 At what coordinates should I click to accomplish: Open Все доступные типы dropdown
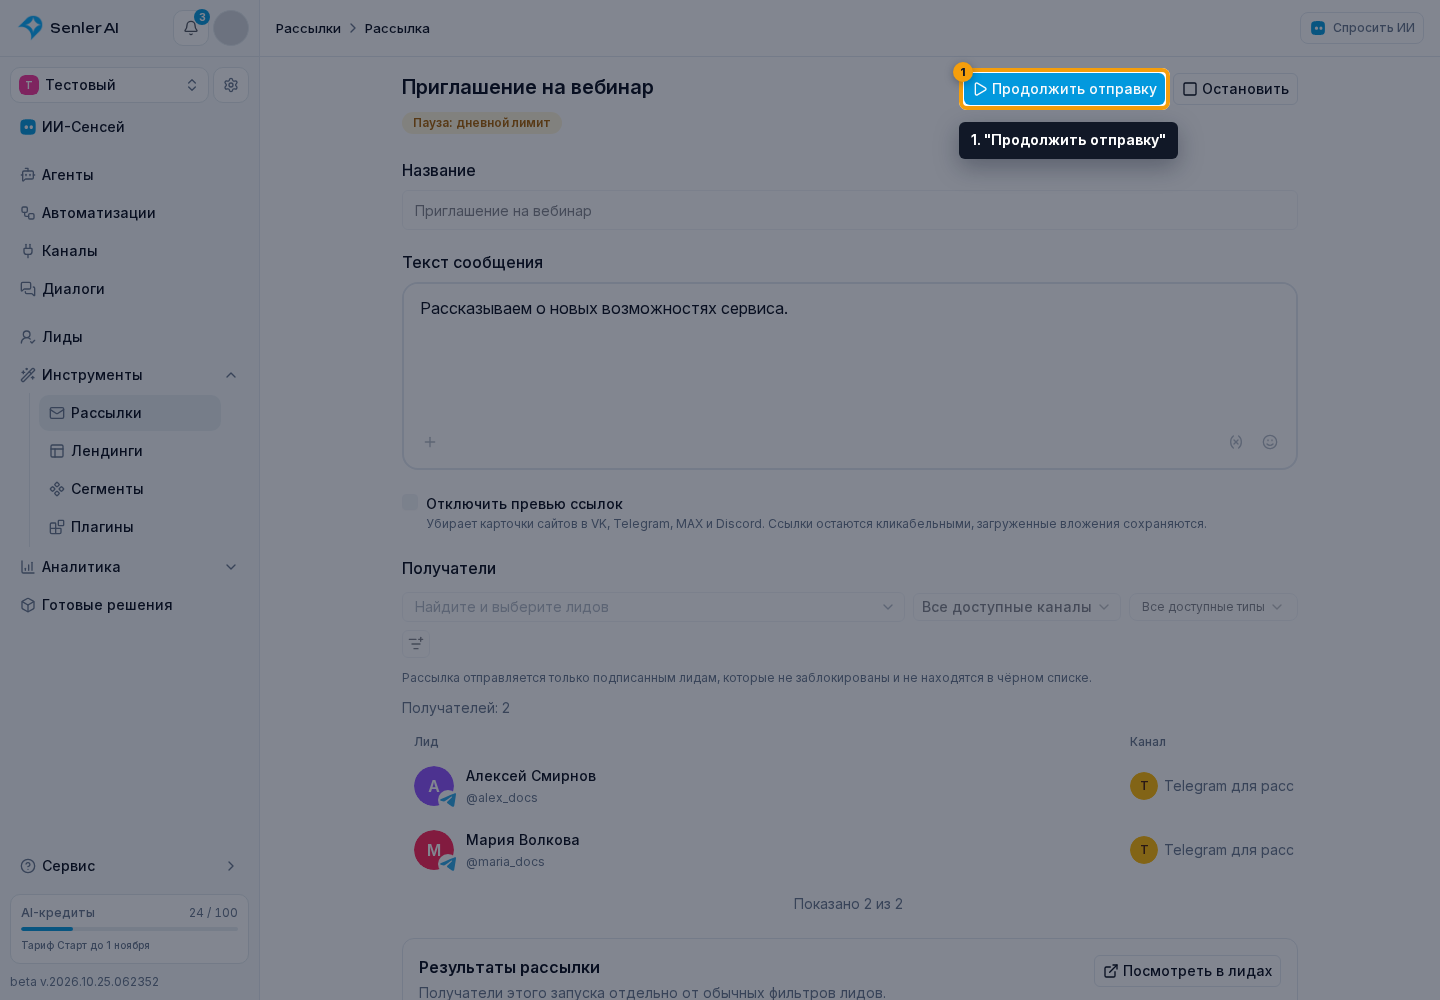coord(1212,607)
